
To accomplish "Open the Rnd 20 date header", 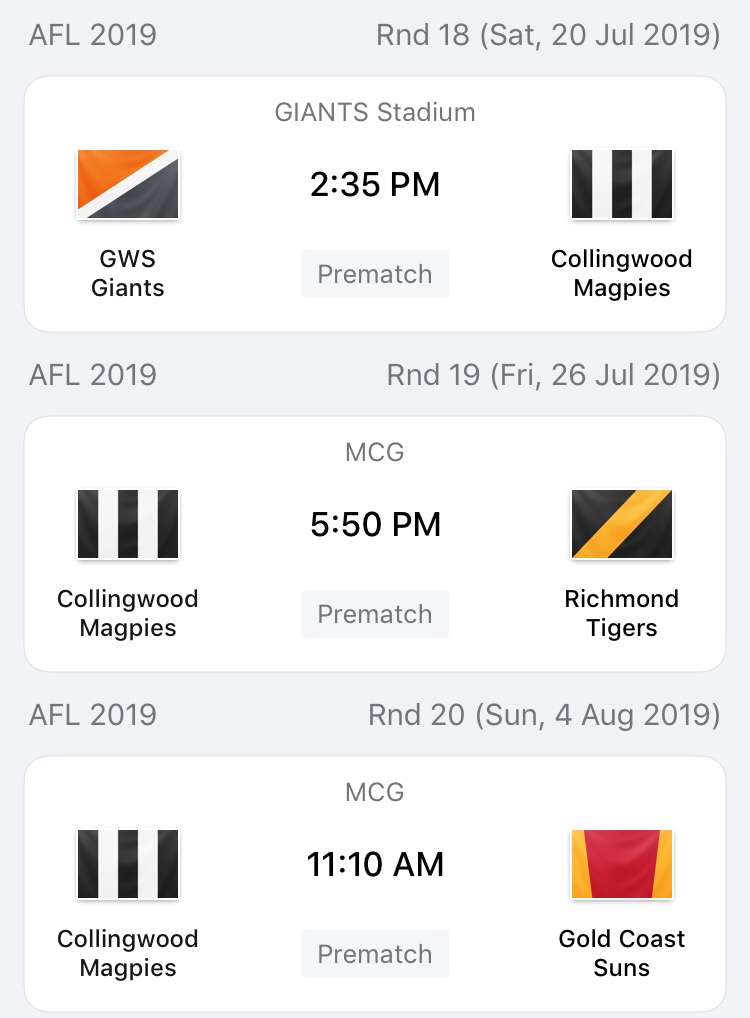I will [544, 715].
